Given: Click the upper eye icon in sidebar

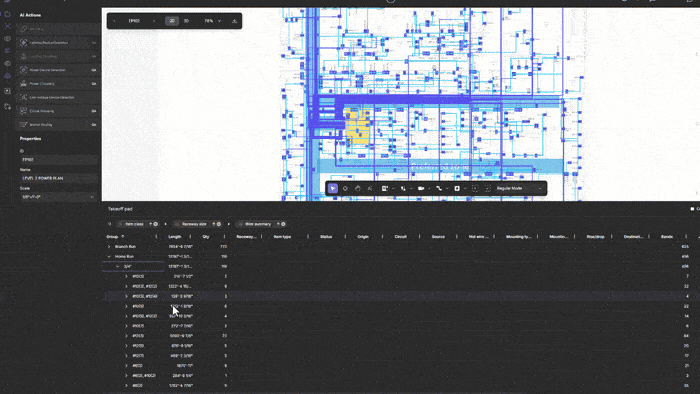Looking at the screenshot, I should click(x=8, y=39).
